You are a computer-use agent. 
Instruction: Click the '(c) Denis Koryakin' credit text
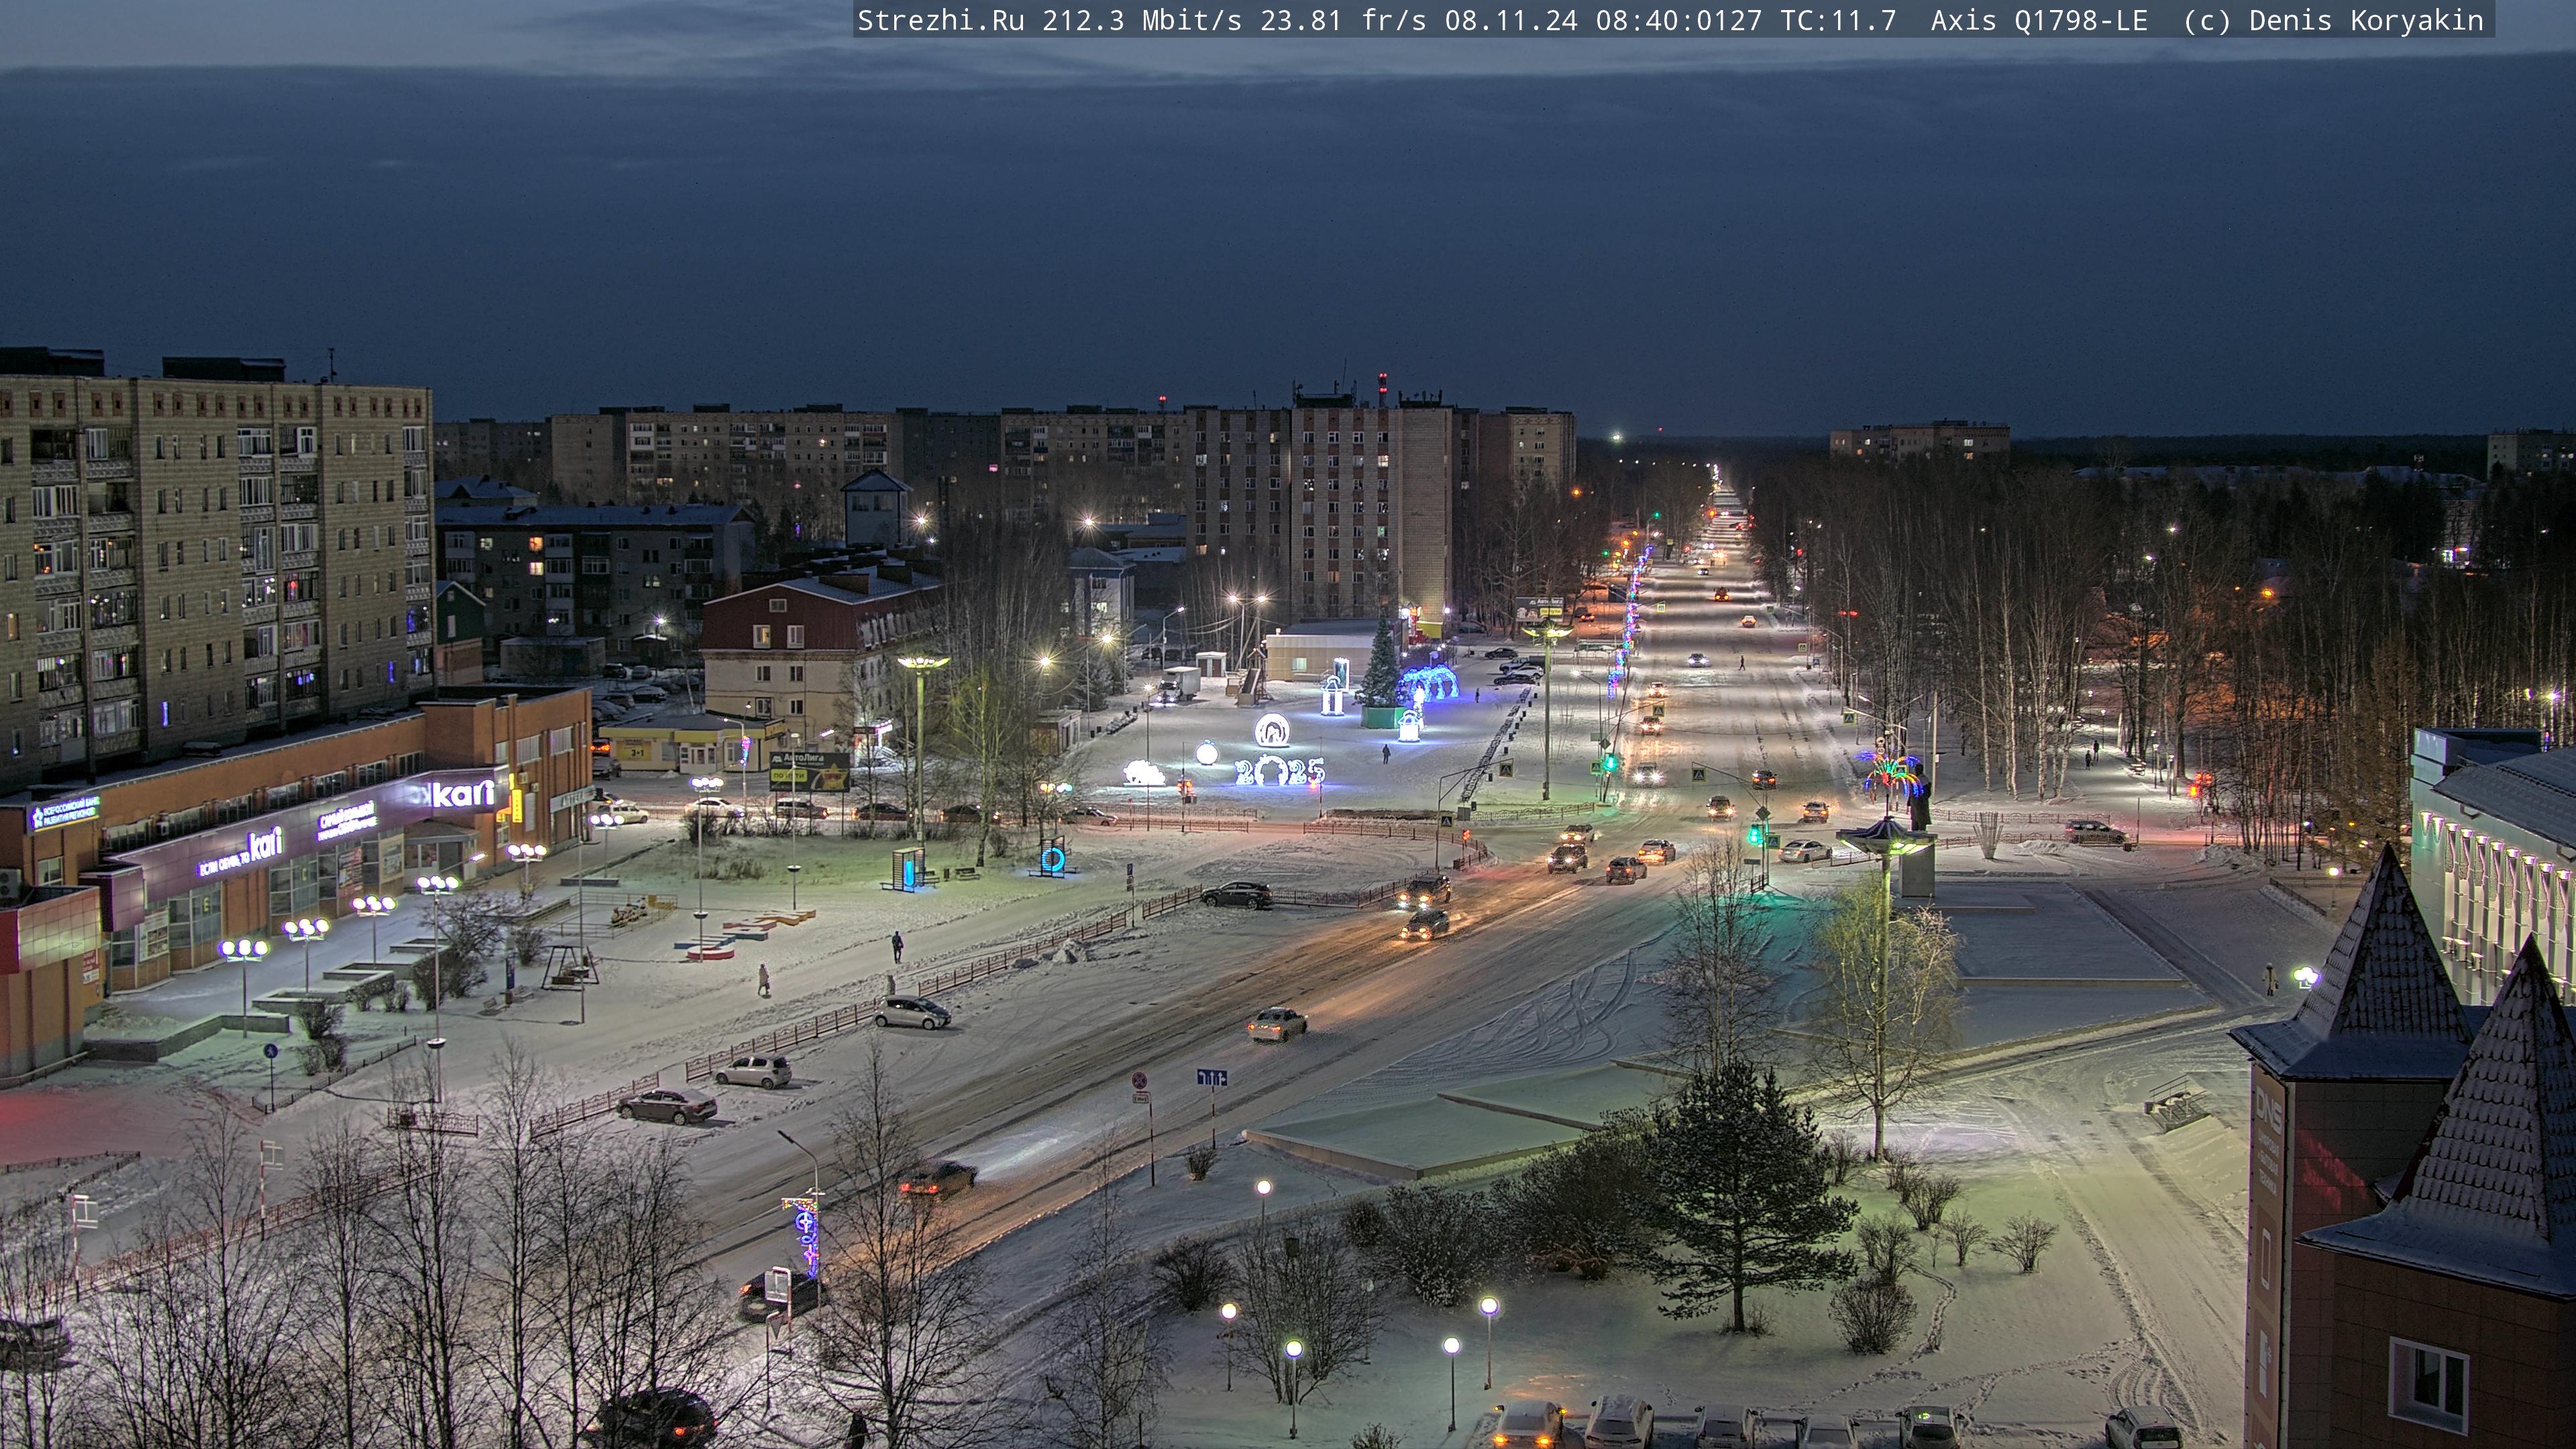(x=2333, y=20)
